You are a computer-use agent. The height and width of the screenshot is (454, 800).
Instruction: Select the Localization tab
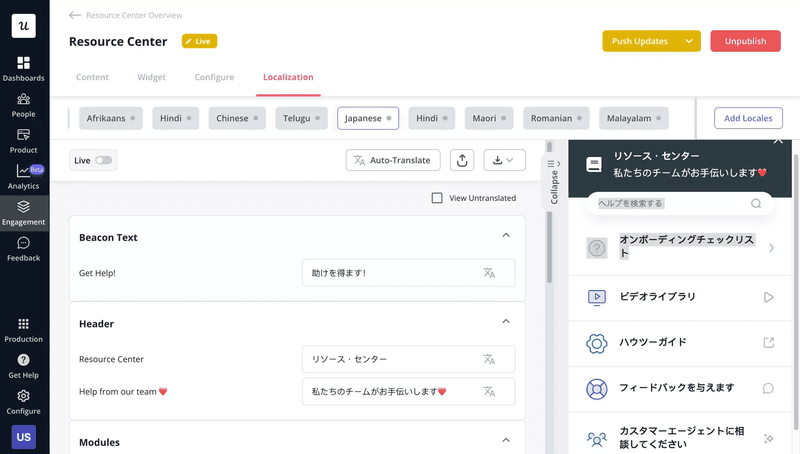288,77
